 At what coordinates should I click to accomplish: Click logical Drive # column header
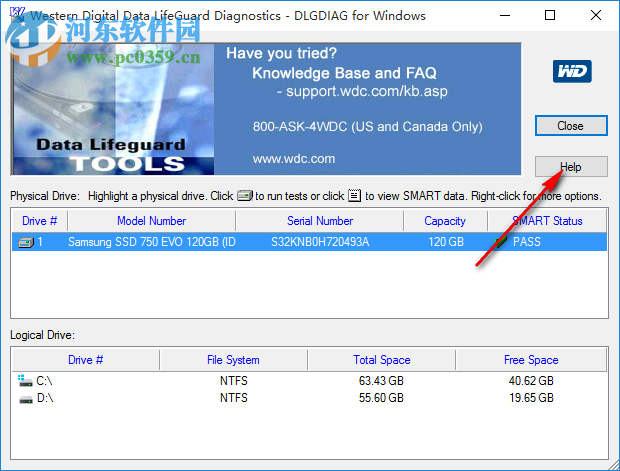[85, 360]
